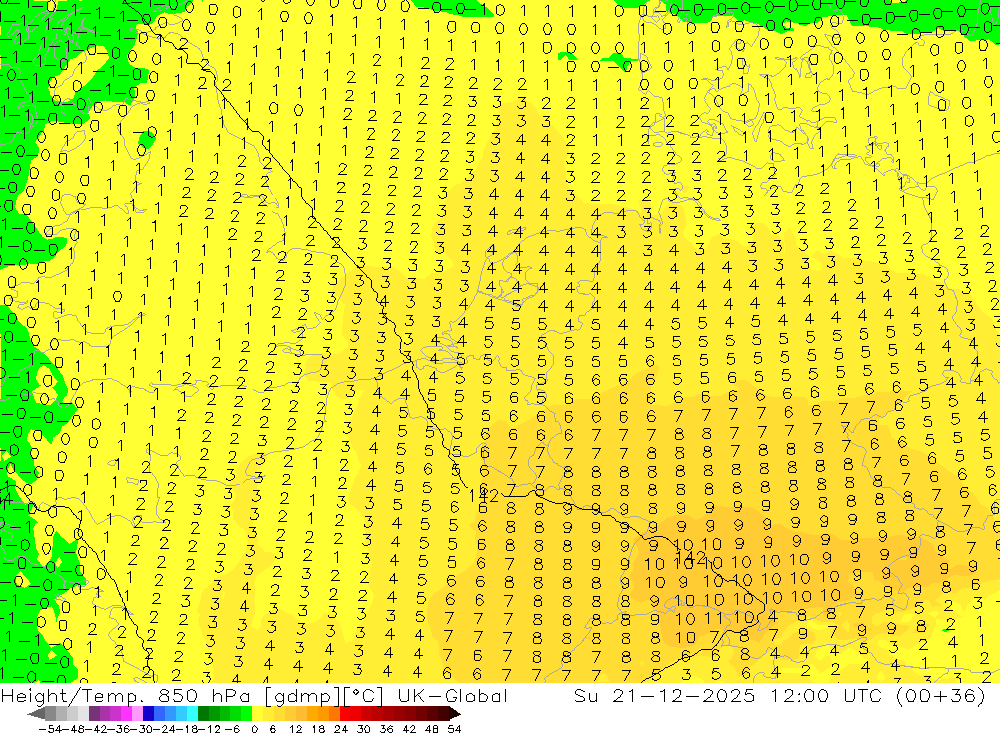This screenshot has height=733, width=1000.
Task: Pick the dark blue swatch in legend
Action: 148,714
